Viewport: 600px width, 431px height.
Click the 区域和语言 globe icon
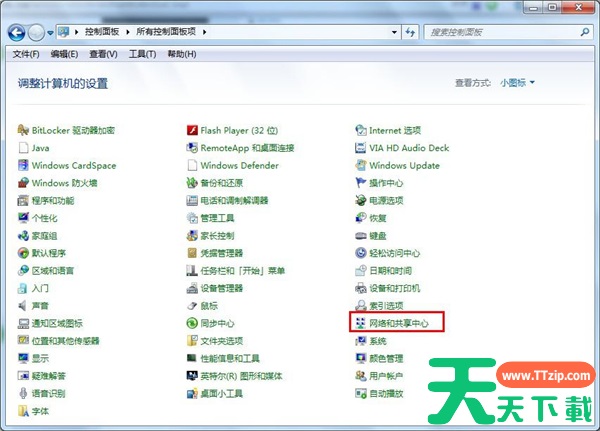point(23,271)
